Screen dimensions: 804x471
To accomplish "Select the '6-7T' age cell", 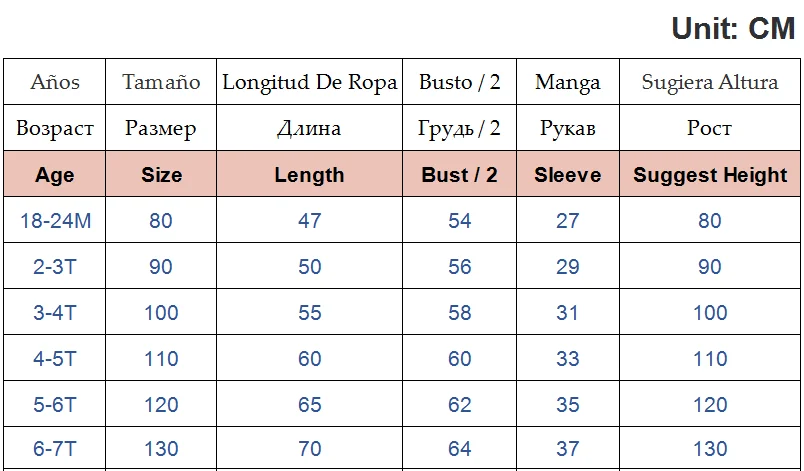I will [x=55, y=450].
